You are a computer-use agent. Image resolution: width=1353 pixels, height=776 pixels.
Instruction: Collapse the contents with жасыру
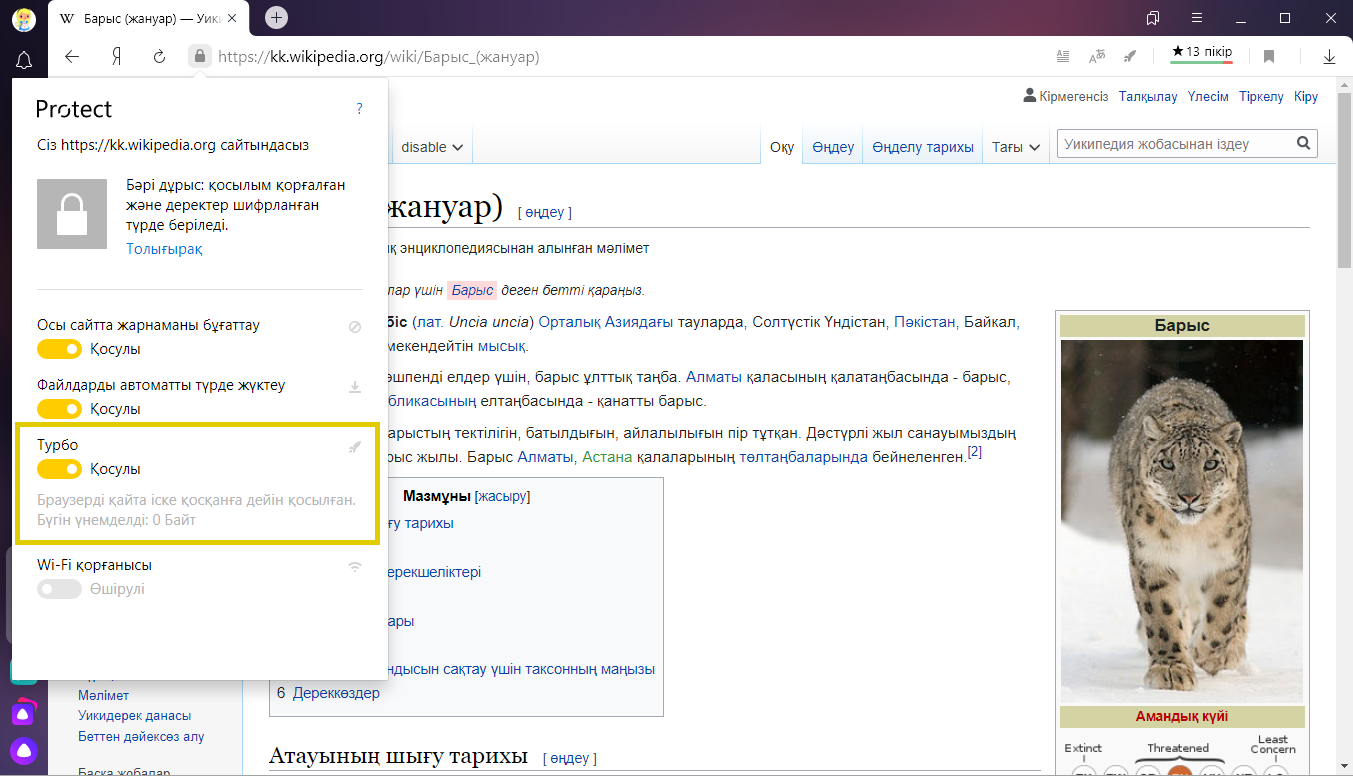502,496
